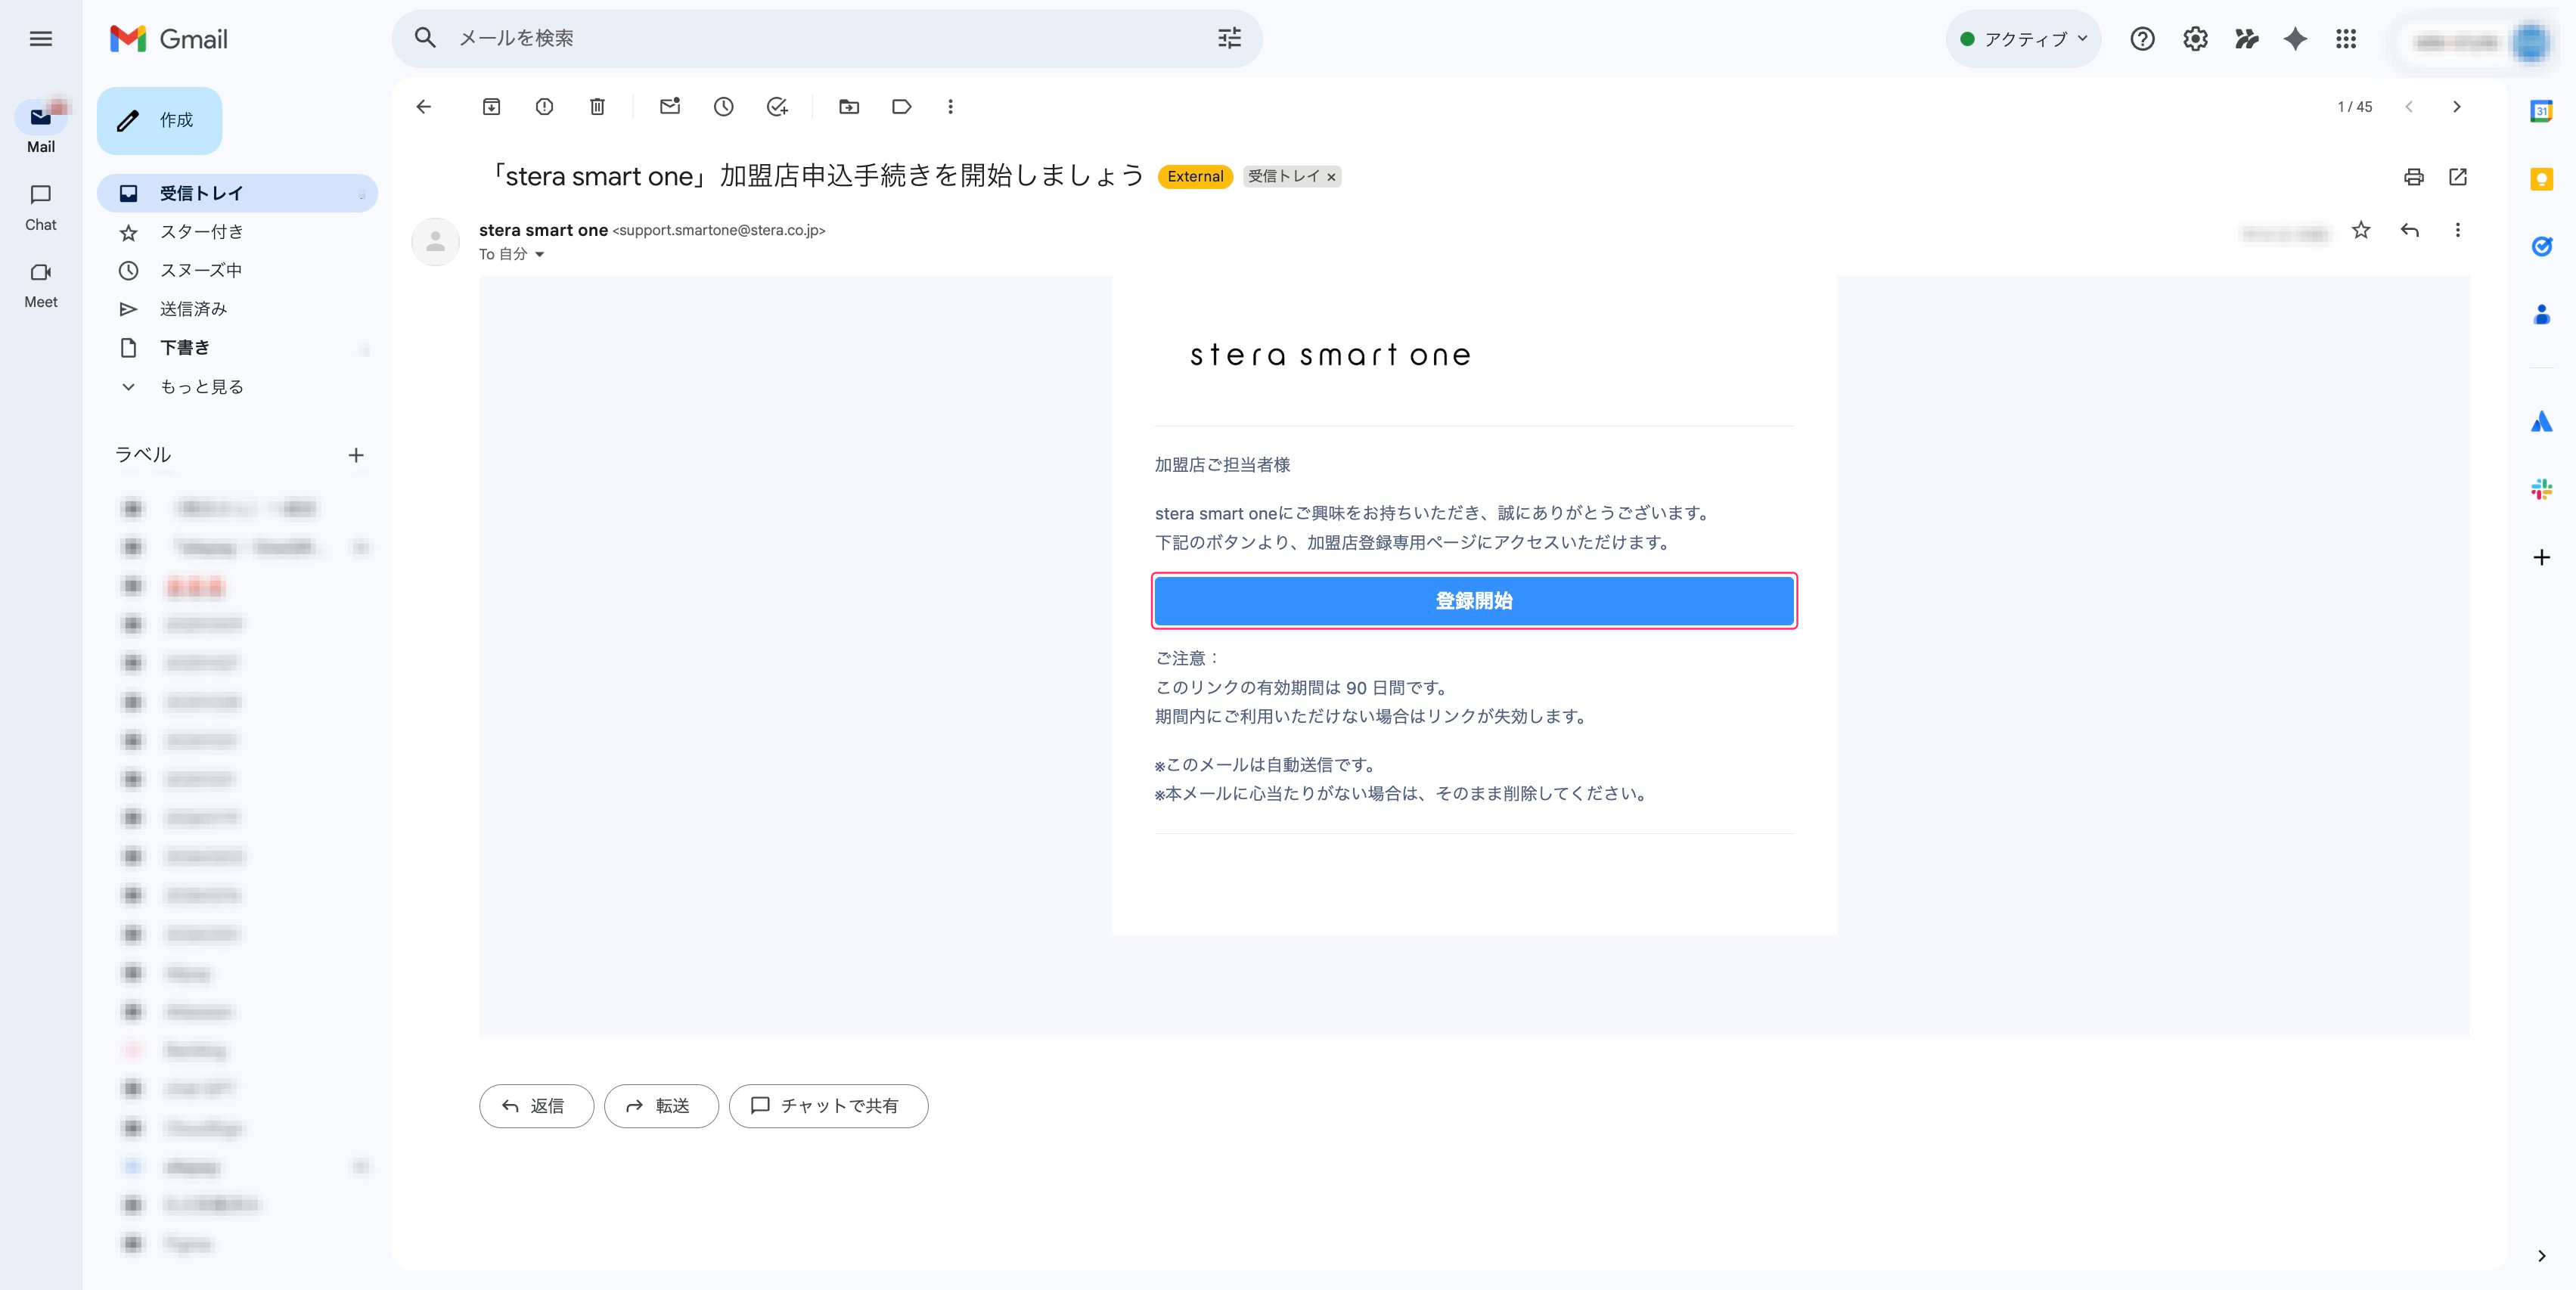Open advanced search options
This screenshot has height=1290, width=2576.
[x=1228, y=38]
